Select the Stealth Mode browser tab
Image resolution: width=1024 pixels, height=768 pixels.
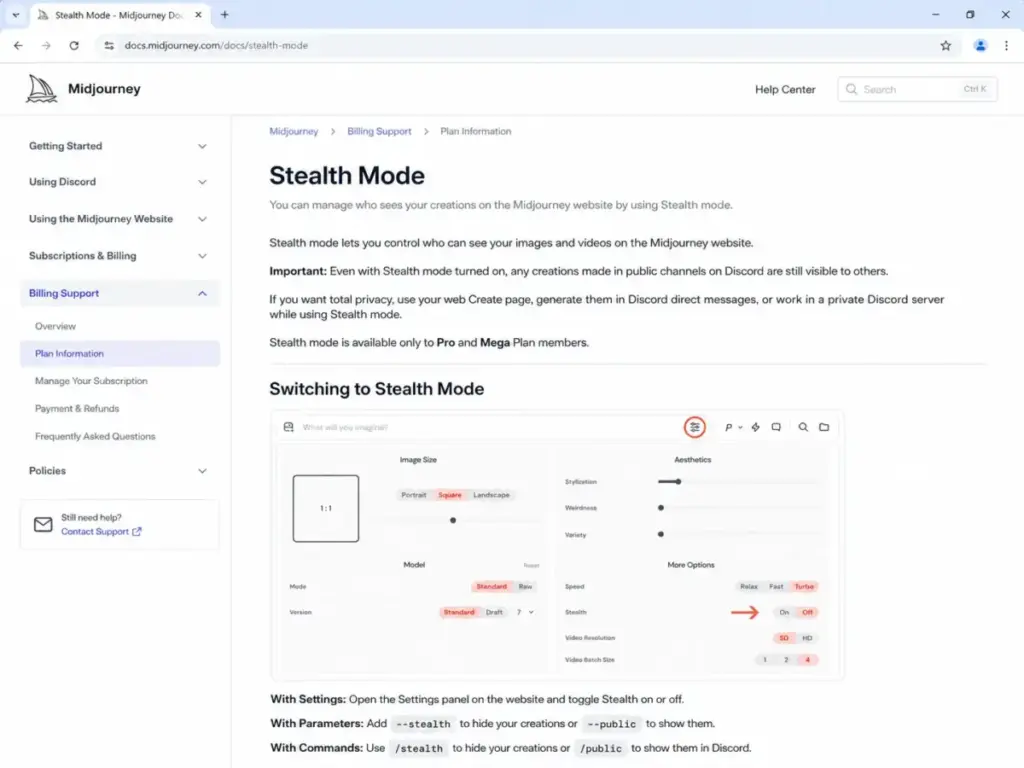coord(121,14)
